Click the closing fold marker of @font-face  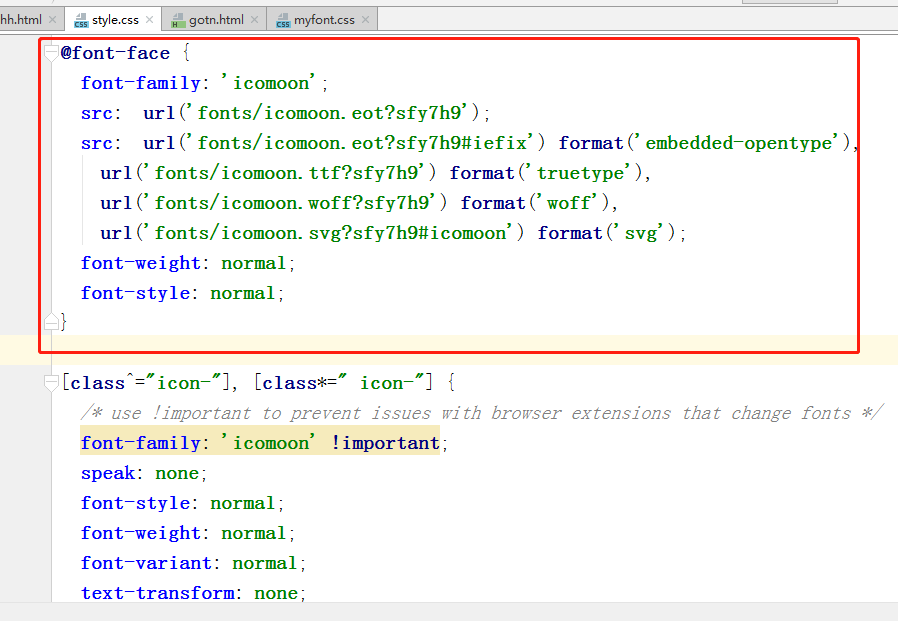pyautogui.click(x=52, y=322)
